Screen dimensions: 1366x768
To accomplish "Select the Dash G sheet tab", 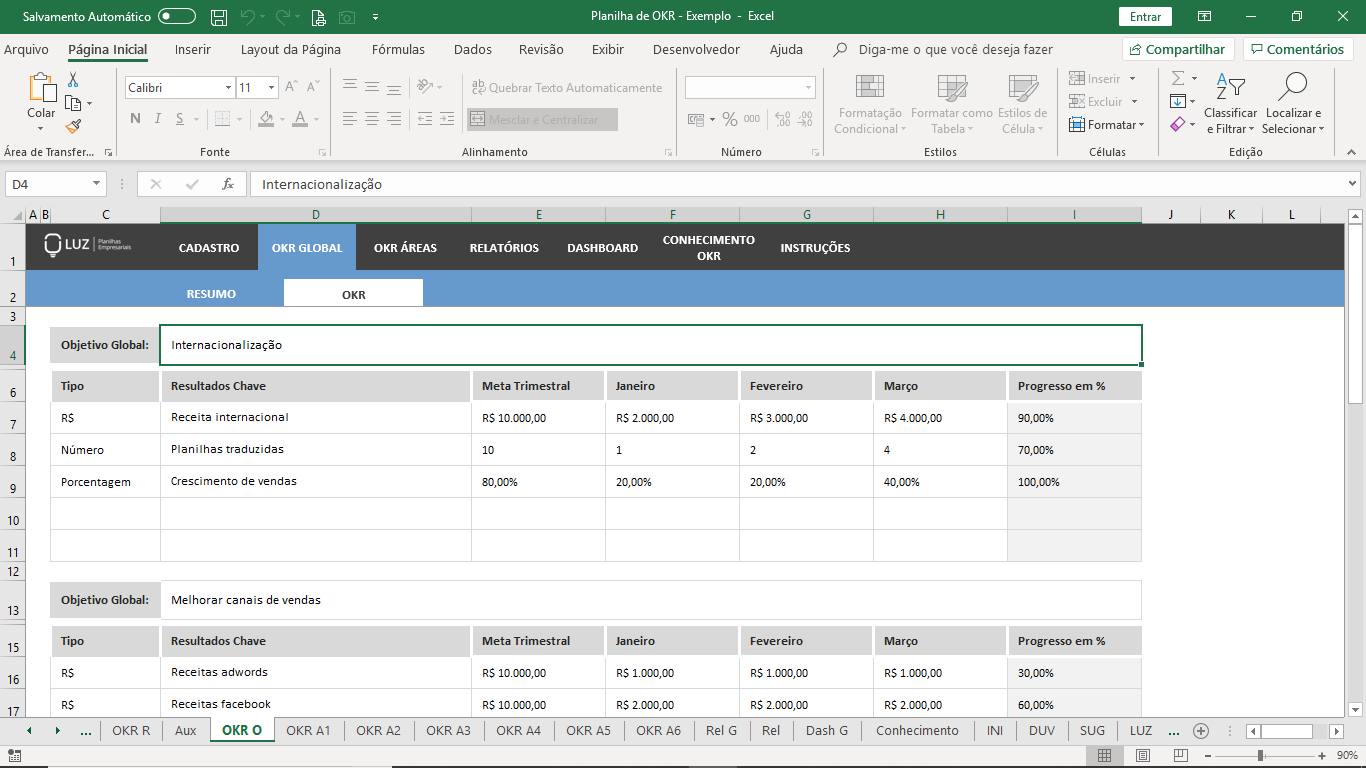I will tap(827, 731).
